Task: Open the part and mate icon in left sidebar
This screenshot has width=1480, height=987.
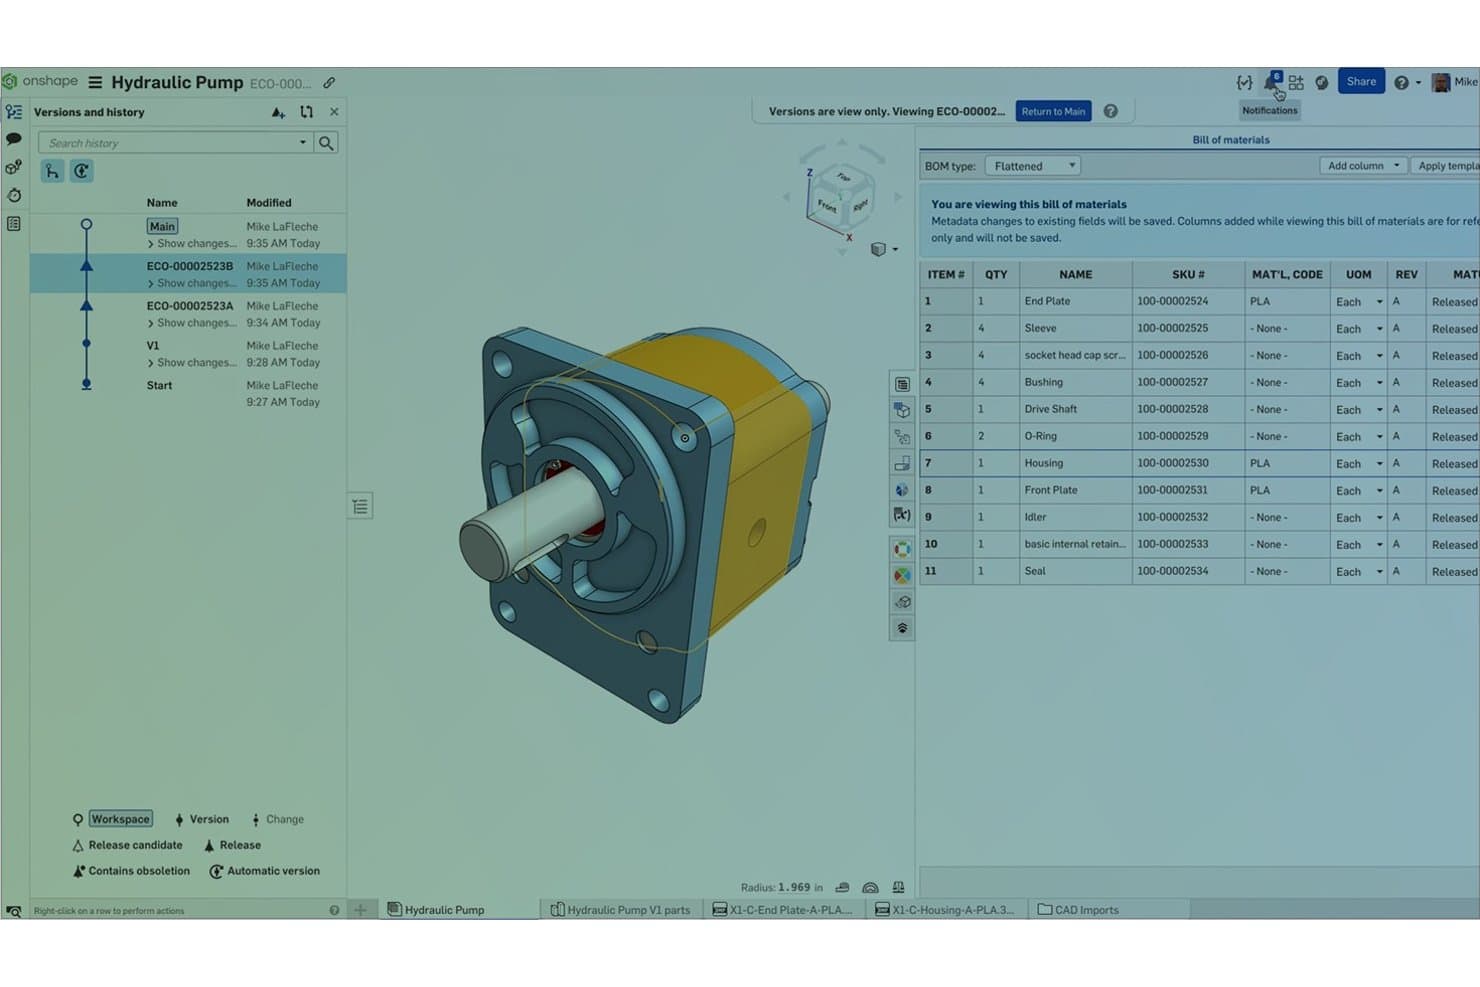Action: (14, 167)
